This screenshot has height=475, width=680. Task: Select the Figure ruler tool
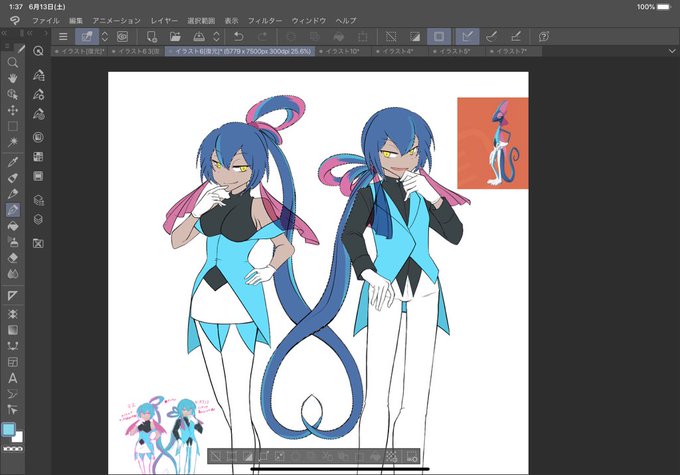pos(13,296)
